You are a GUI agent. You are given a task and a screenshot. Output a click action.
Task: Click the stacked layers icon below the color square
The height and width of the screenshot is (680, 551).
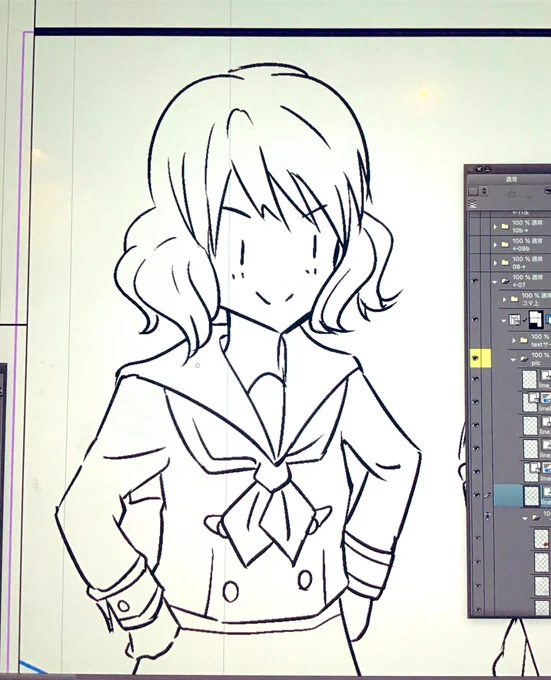pyautogui.click(x=473, y=204)
